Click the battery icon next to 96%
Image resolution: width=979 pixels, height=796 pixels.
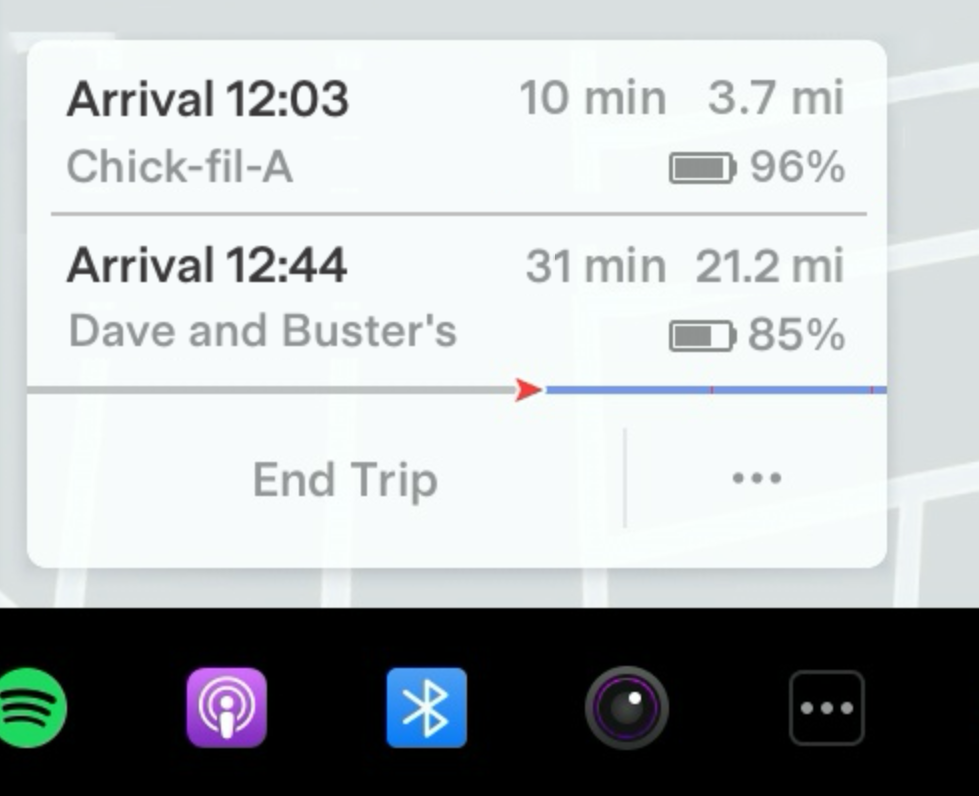pos(703,168)
